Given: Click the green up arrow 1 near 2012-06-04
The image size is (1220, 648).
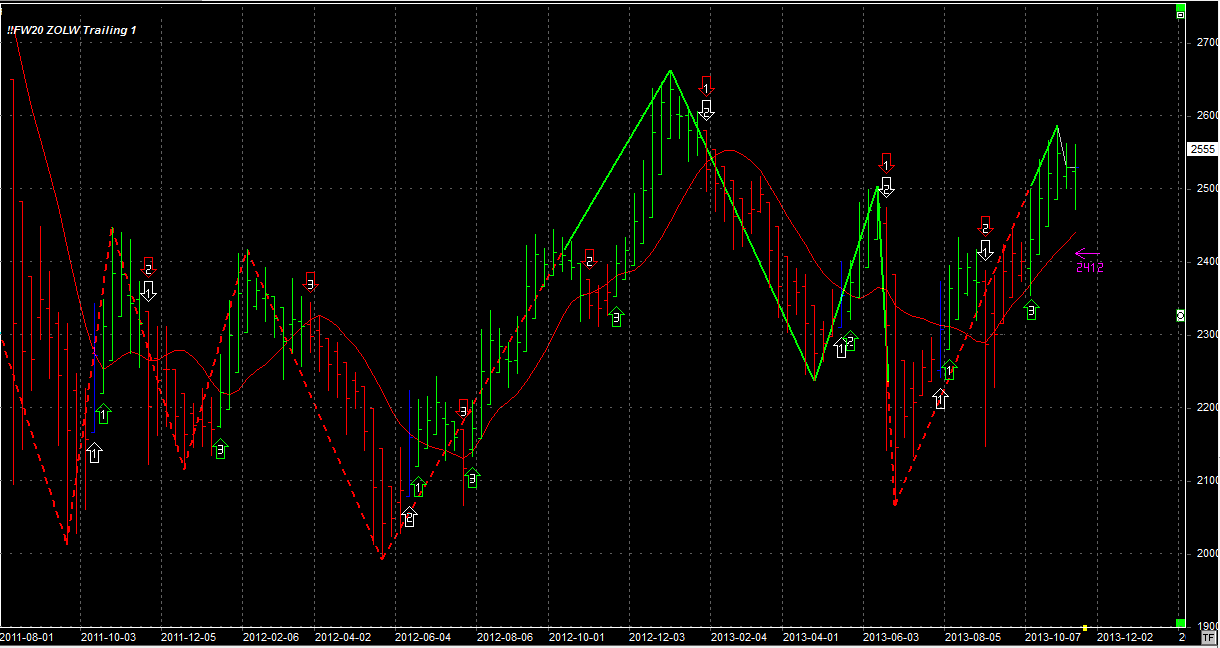Looking at the screenshot, I should [418, 487].
